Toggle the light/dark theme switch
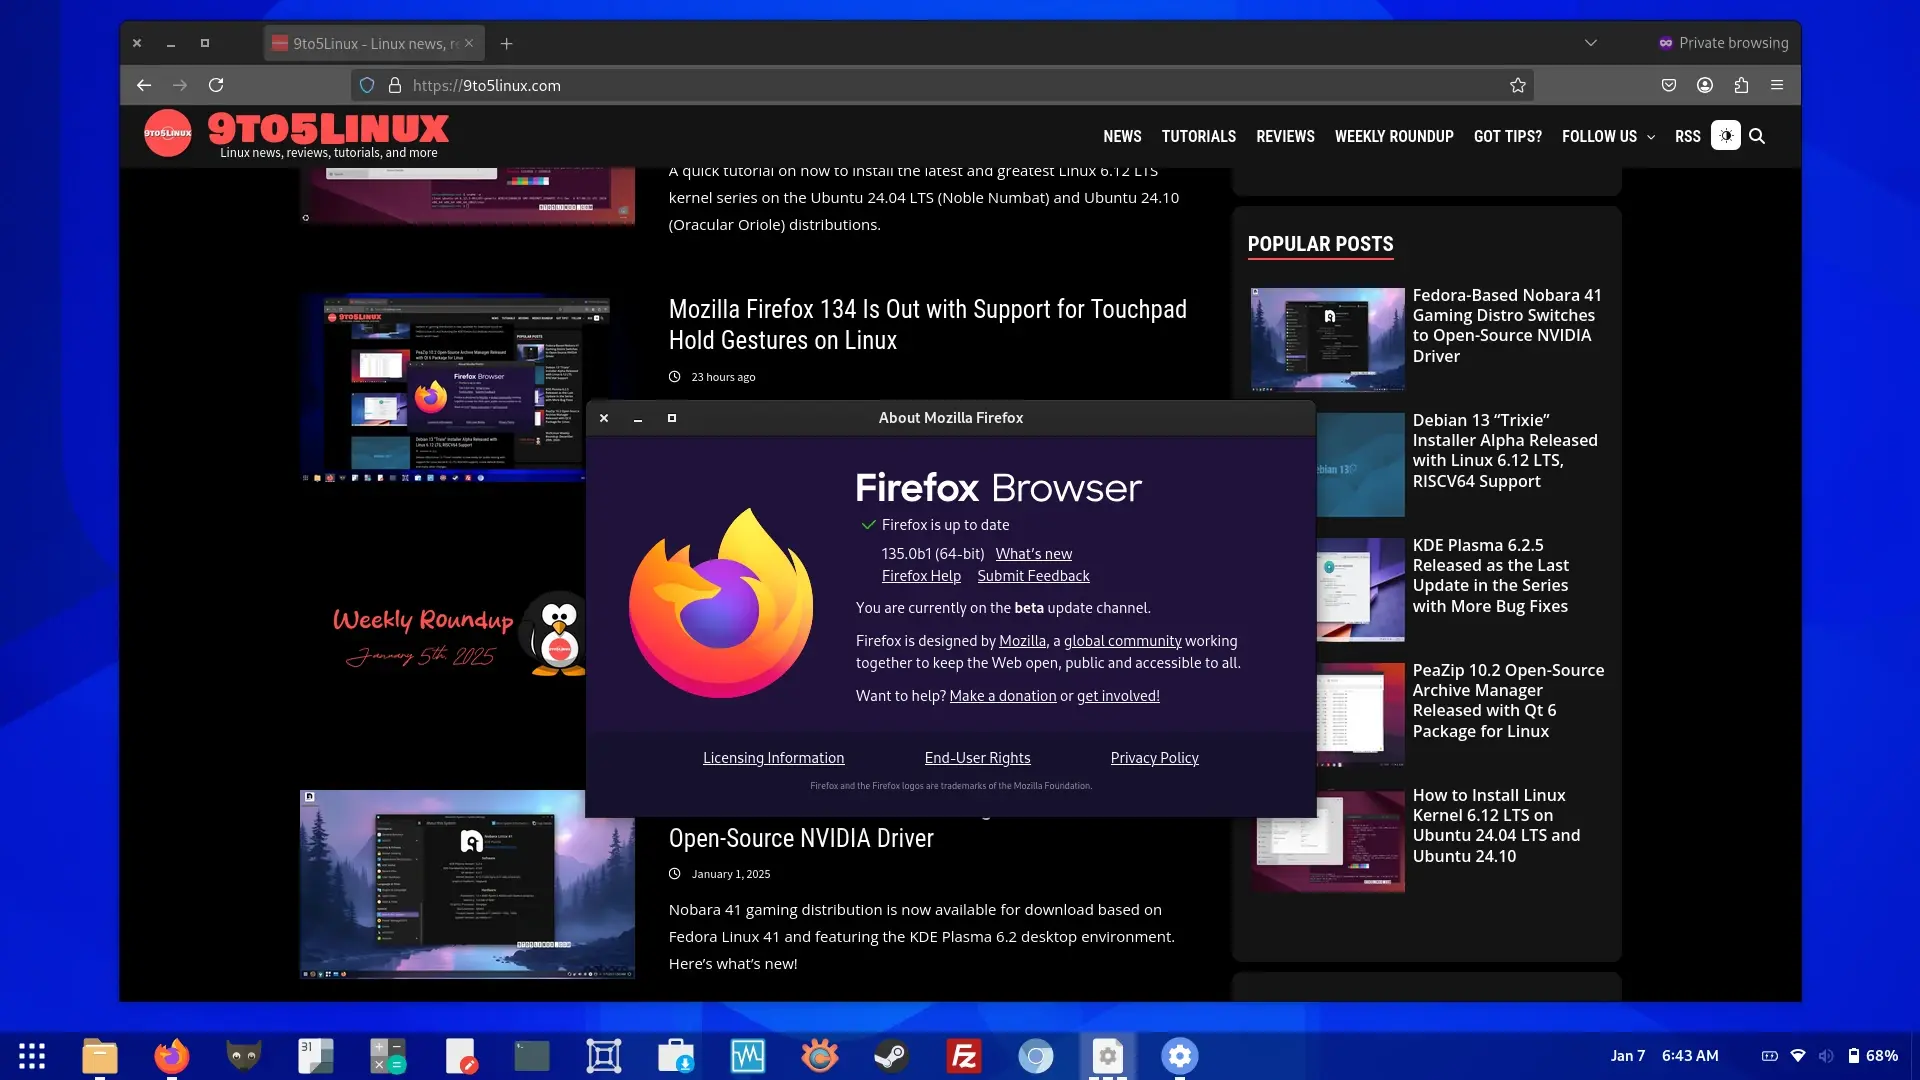 1726,136
